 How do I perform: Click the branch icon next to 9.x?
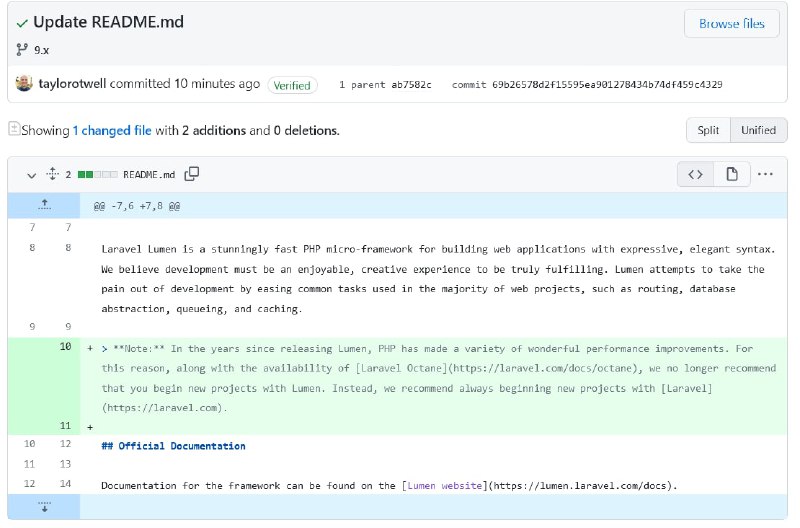[22, 49]
